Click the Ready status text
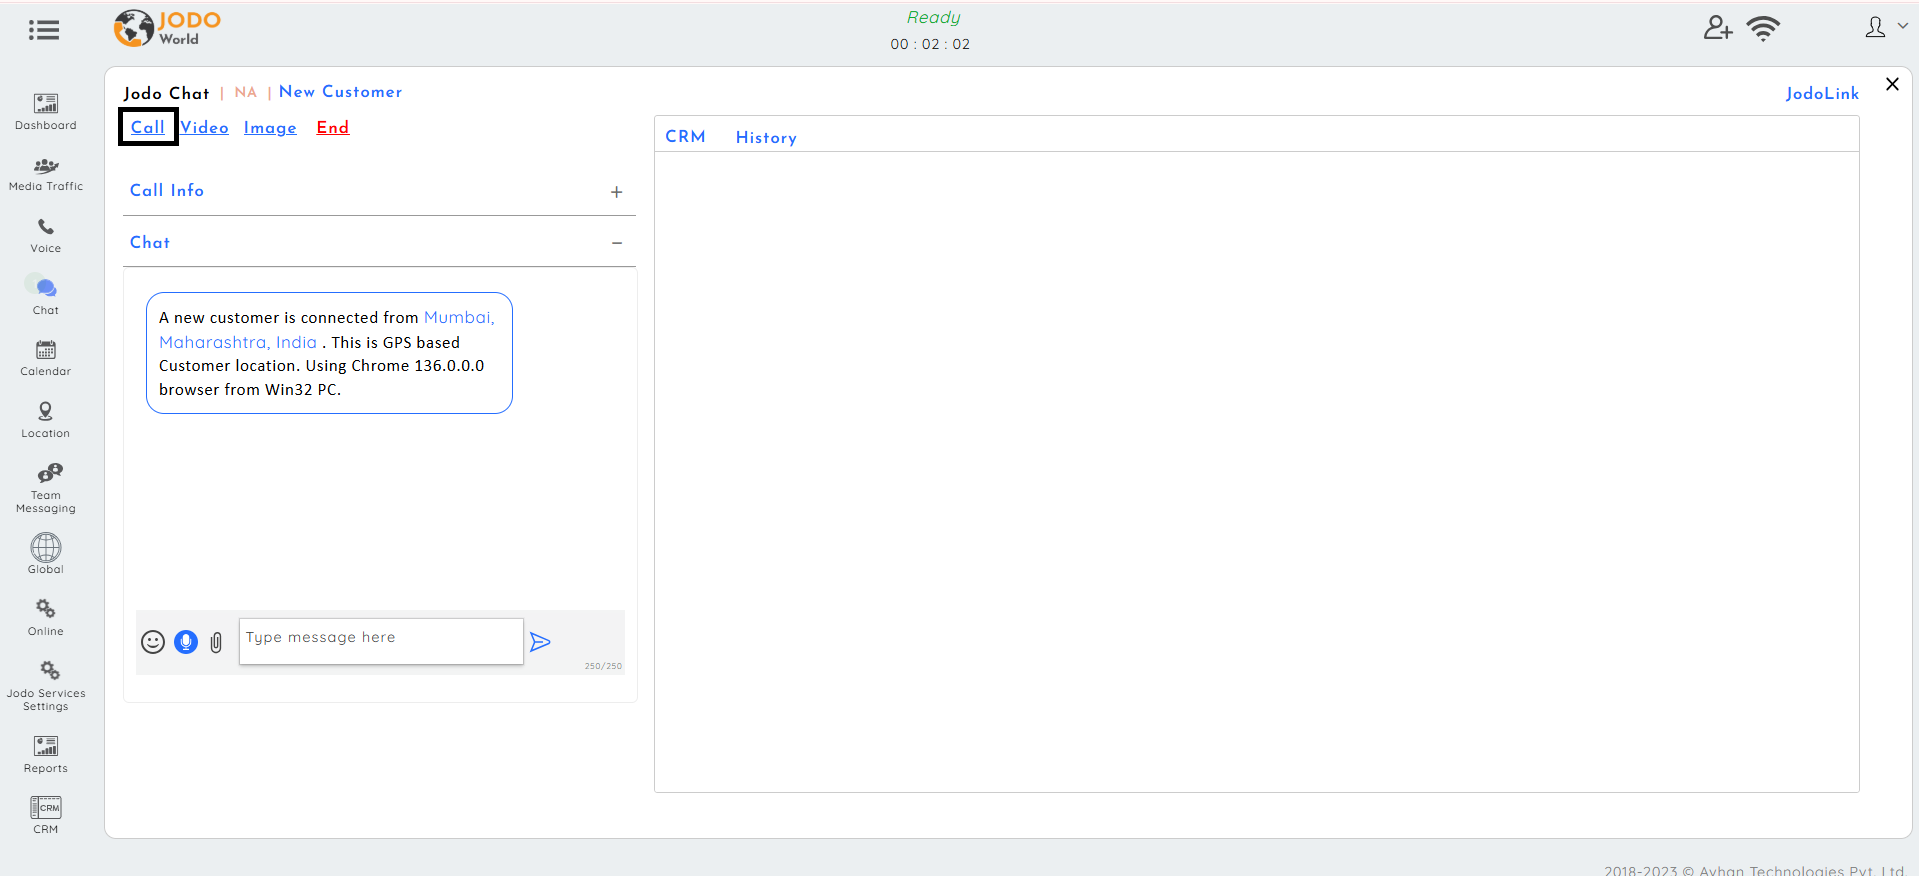 click(933, 18)
